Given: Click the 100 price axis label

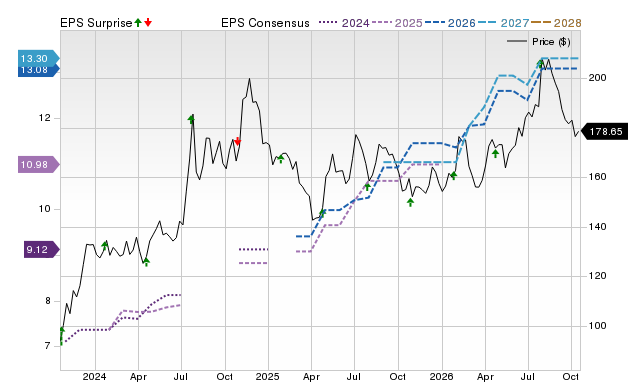Looking at the screenshot, I should coord(597,326).
